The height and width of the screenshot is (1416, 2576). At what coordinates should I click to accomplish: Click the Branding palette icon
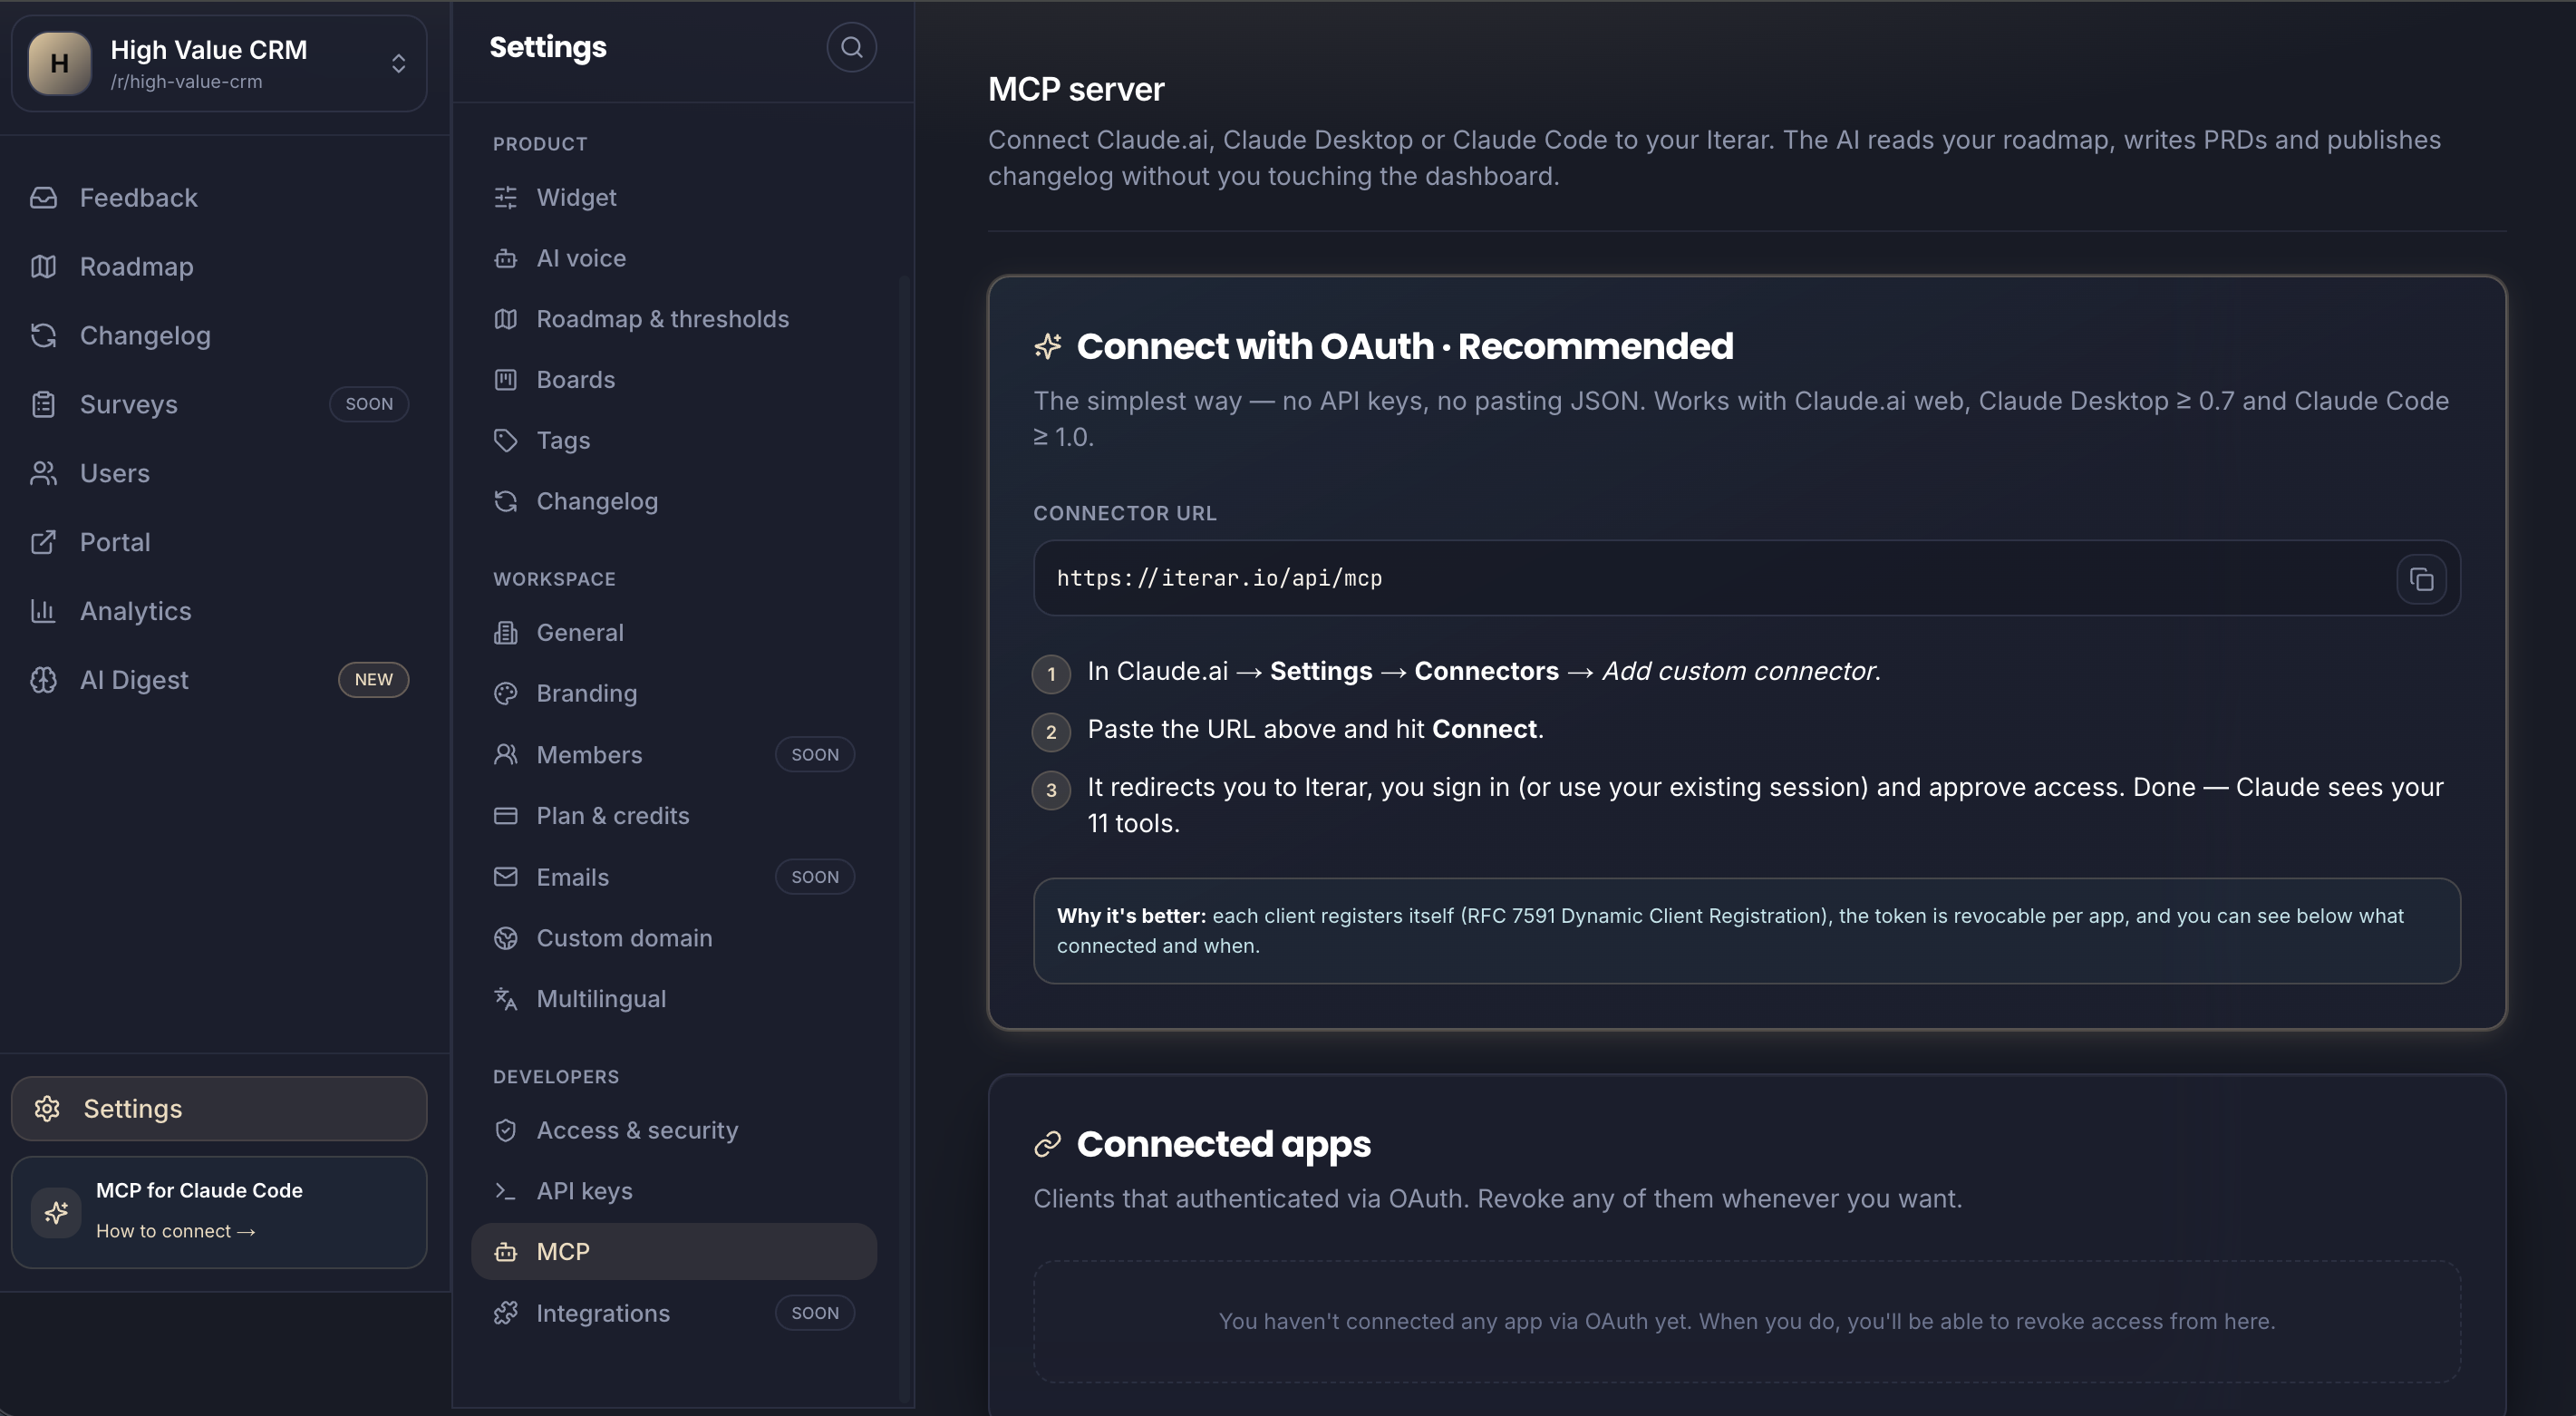coord(506,694)
